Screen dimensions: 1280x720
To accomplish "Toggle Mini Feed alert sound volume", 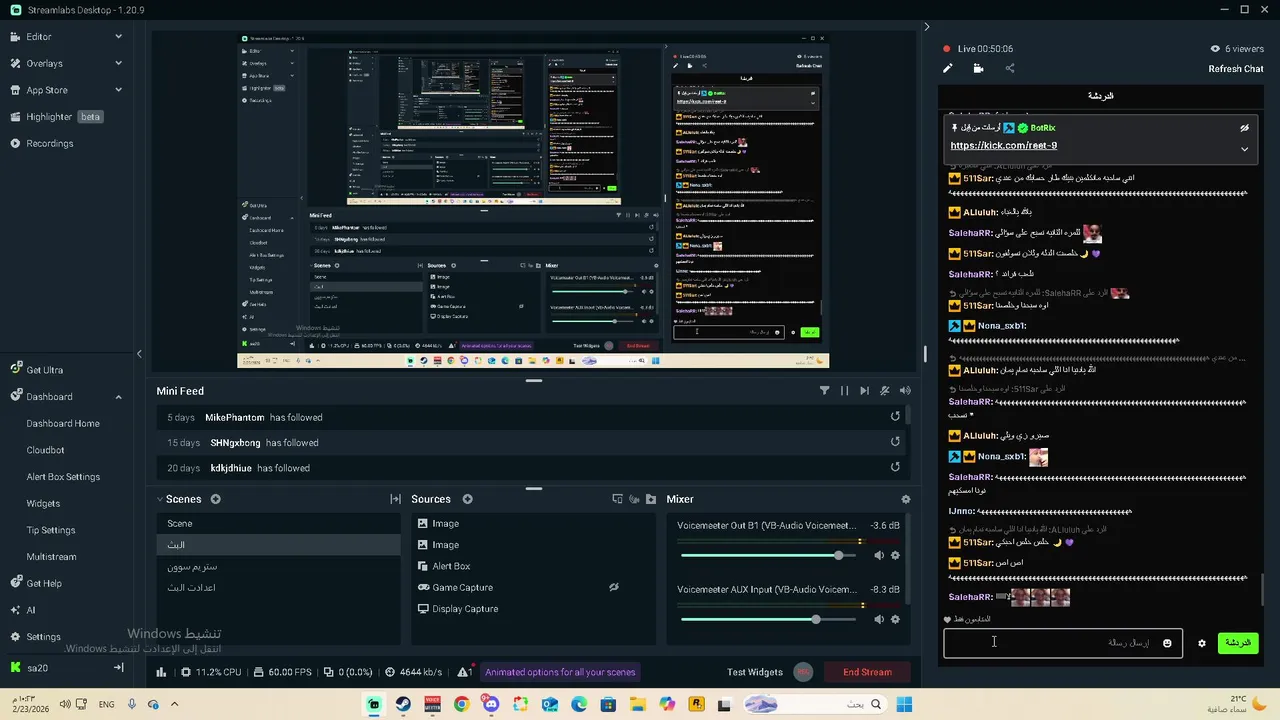I will (905, 391).
